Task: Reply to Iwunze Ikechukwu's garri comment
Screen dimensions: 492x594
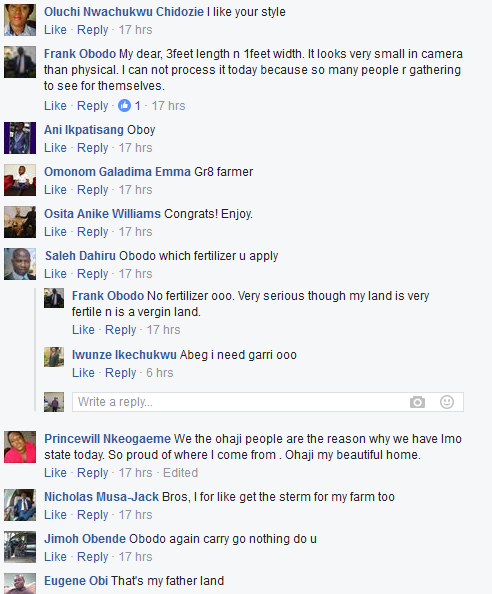Action: (x=120, y=373)
